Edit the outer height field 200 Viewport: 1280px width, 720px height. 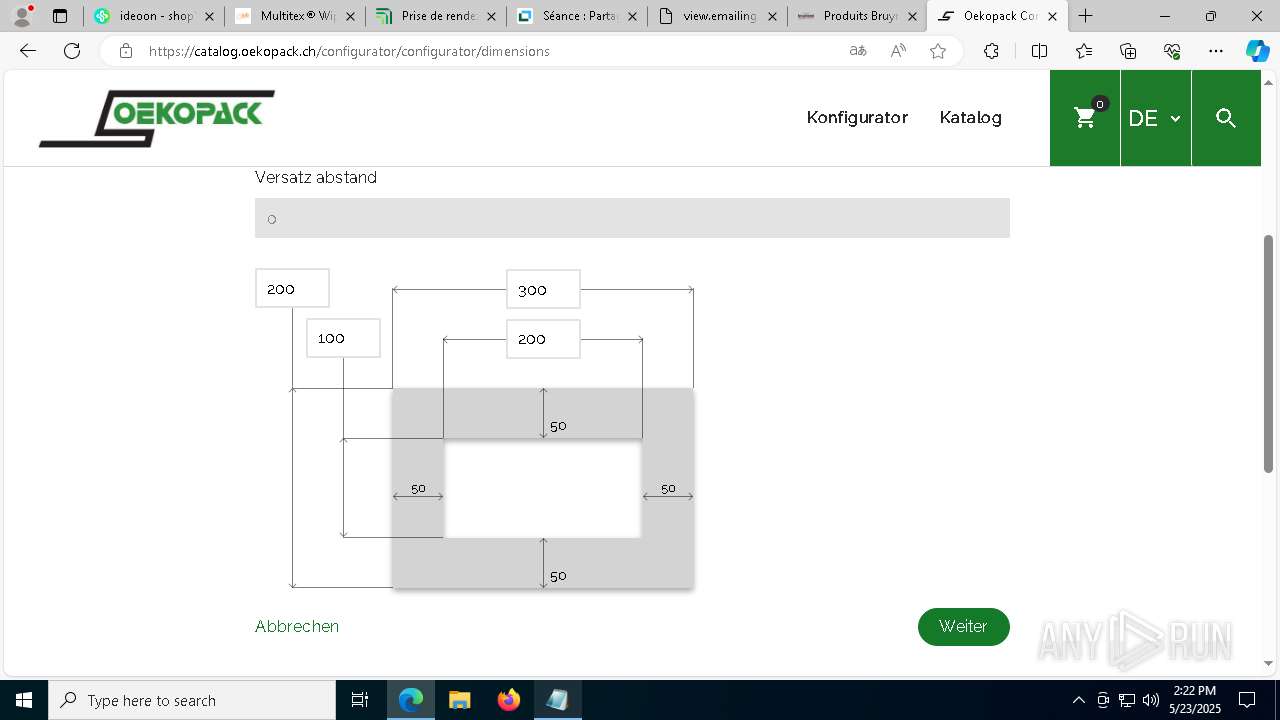coord(292,288)
